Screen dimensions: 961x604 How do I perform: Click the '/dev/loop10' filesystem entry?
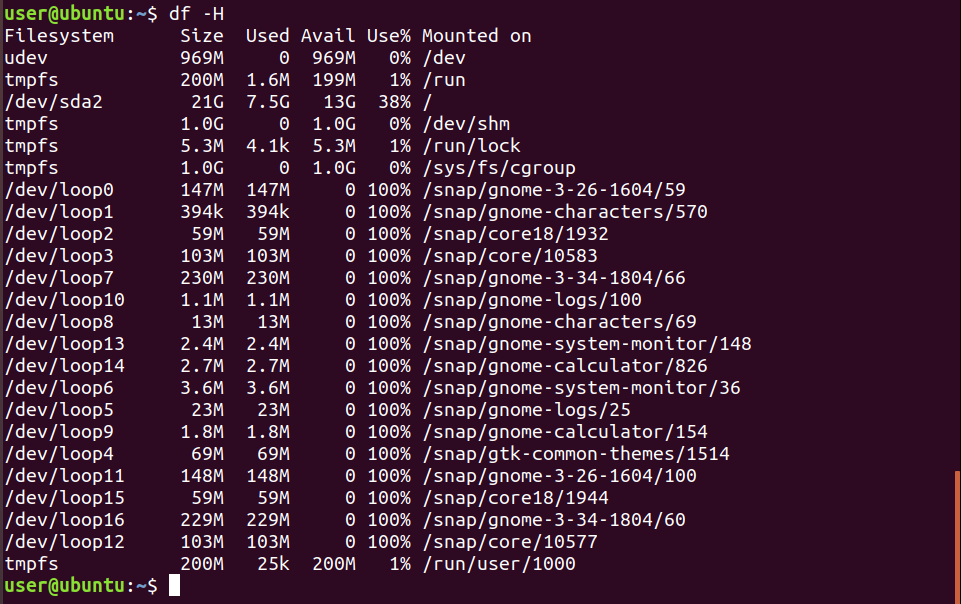coord(64,300)
